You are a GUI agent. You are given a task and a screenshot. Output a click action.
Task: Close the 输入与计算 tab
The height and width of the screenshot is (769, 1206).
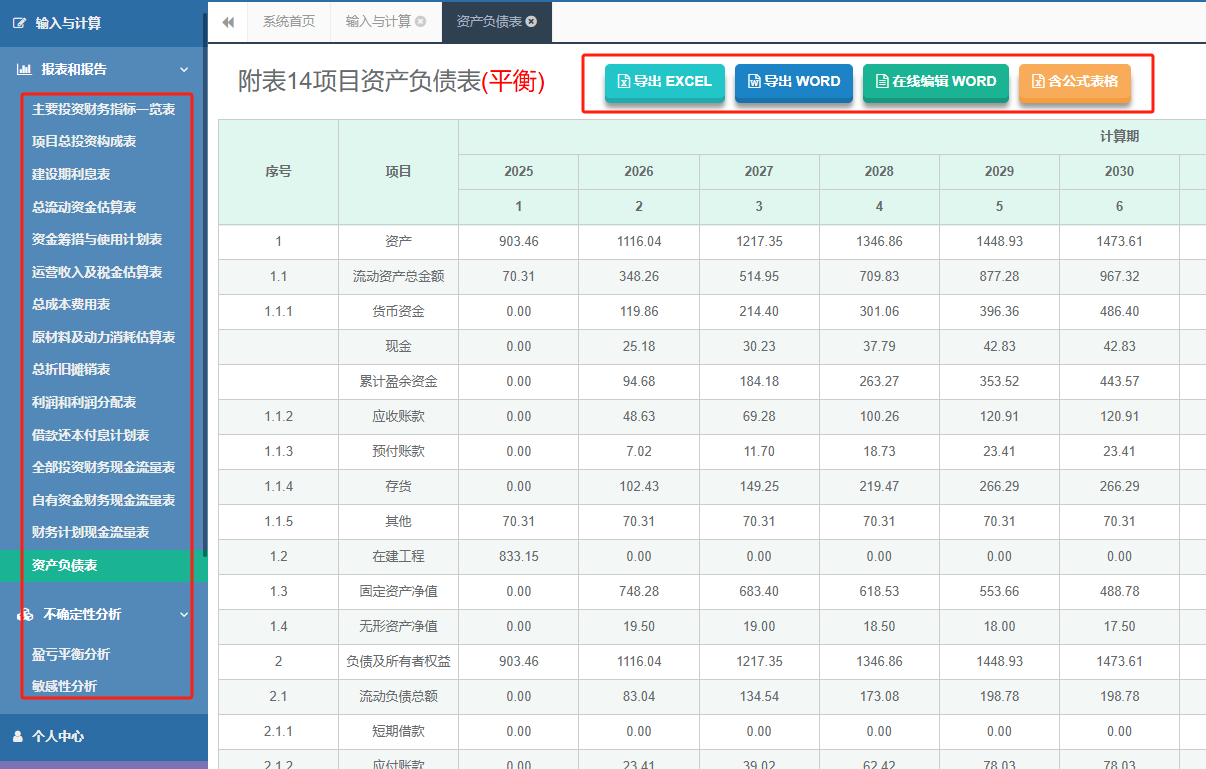pyautogui.click(x=420, y=22)
